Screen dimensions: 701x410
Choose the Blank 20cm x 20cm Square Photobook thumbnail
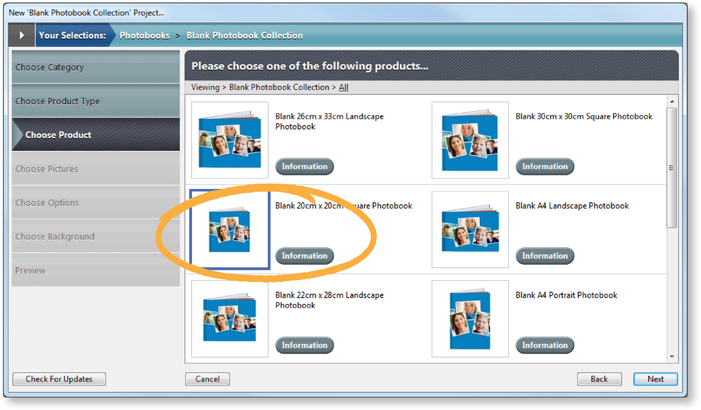pyautogui.click(x=230, y=230)
